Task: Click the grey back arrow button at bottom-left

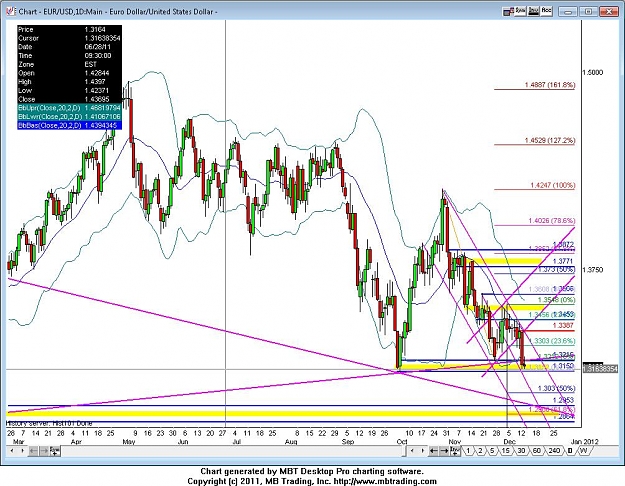Action: pos(34,451)
